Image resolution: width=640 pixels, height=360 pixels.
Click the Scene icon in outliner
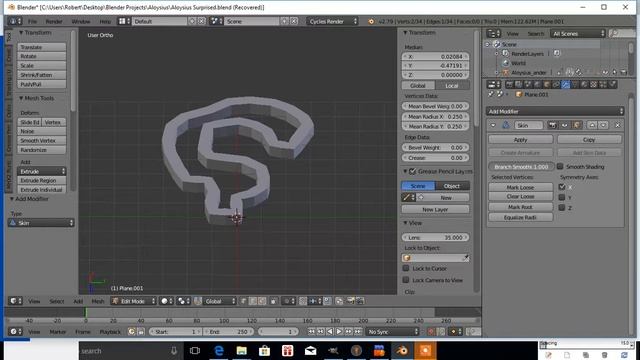coord(497,44)
